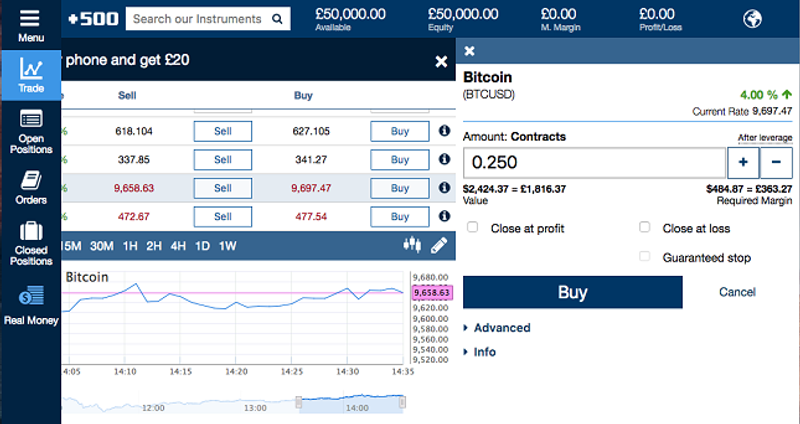This screenshot has height=424, width=800.
Task: Grab right handle of chart range selector
Action: 403,403
